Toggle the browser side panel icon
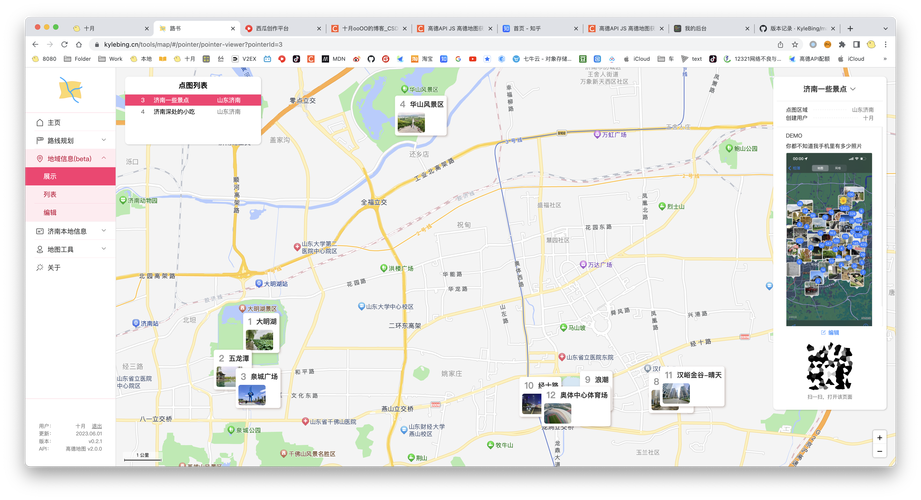The width and height of the screenshot is (921, 500). pyautogui.click(x=856, y=44)
